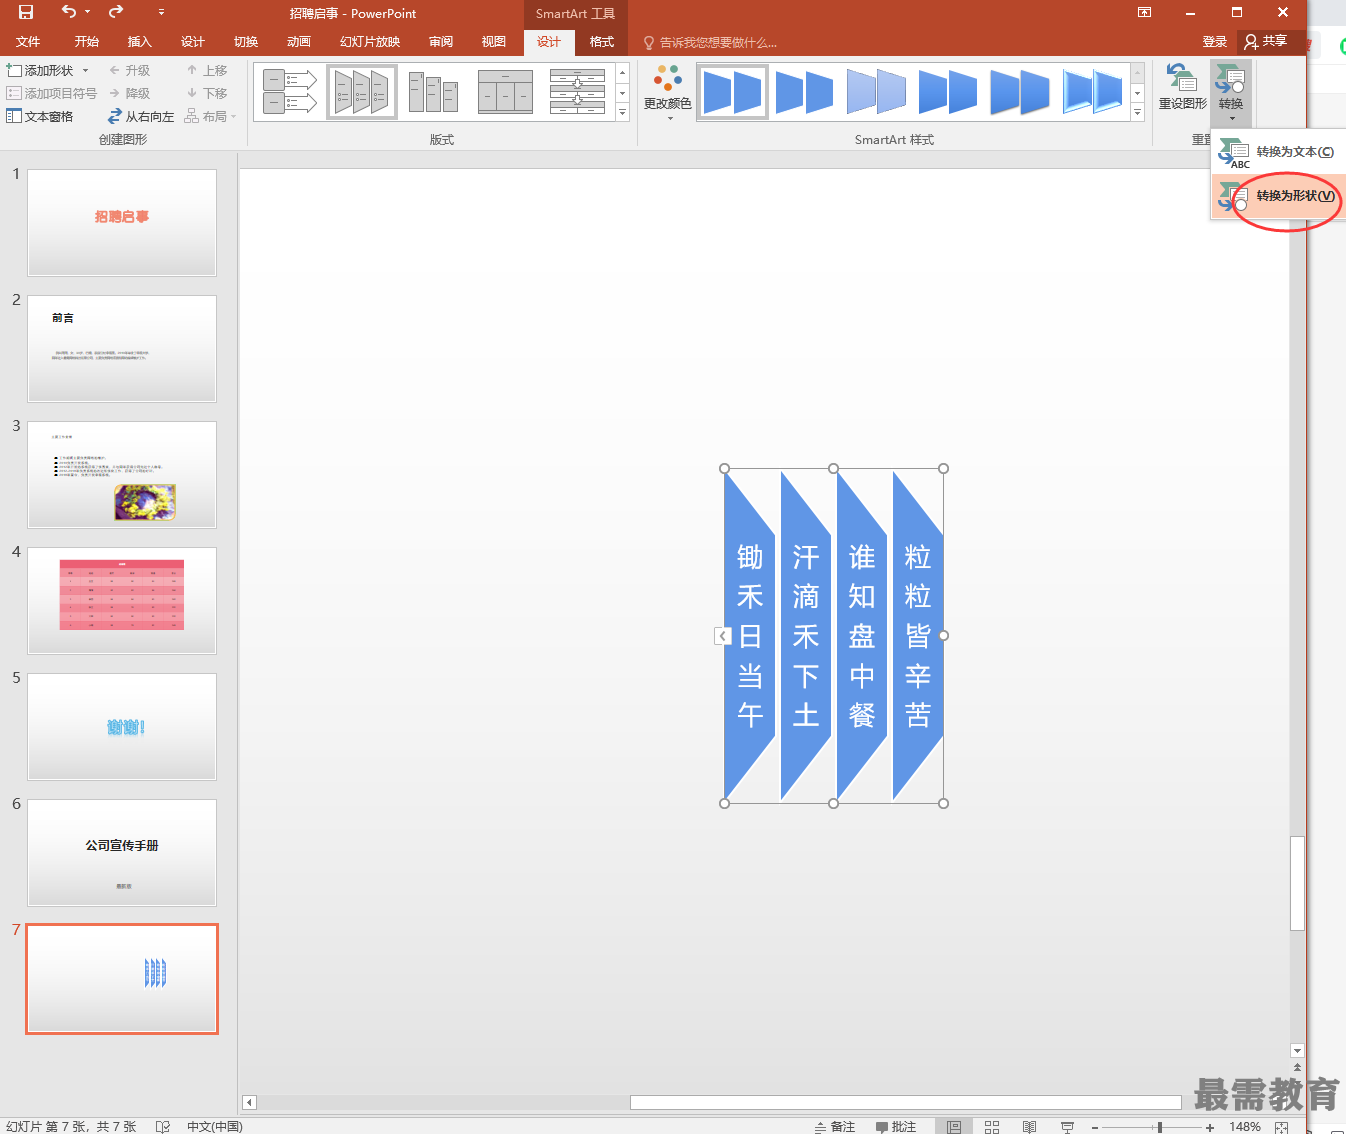The width and height of the screenshot is (1346, 1134).
Task: Select the first flat SmartArt style
Action: point(733,92)
